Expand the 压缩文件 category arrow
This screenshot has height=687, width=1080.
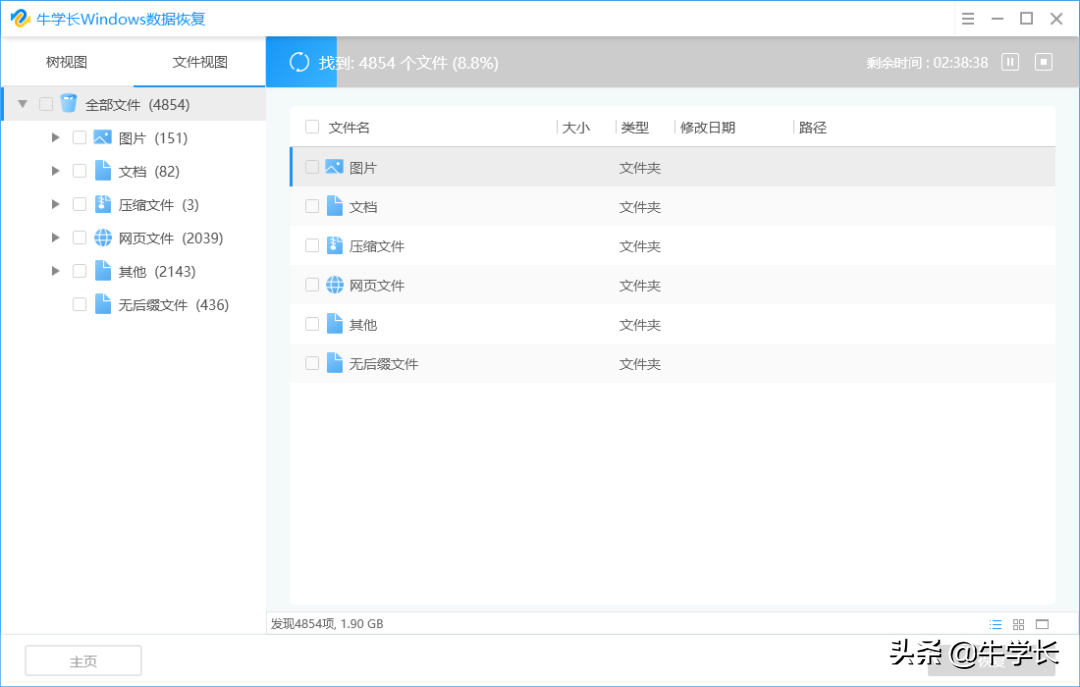click(56, 203)
